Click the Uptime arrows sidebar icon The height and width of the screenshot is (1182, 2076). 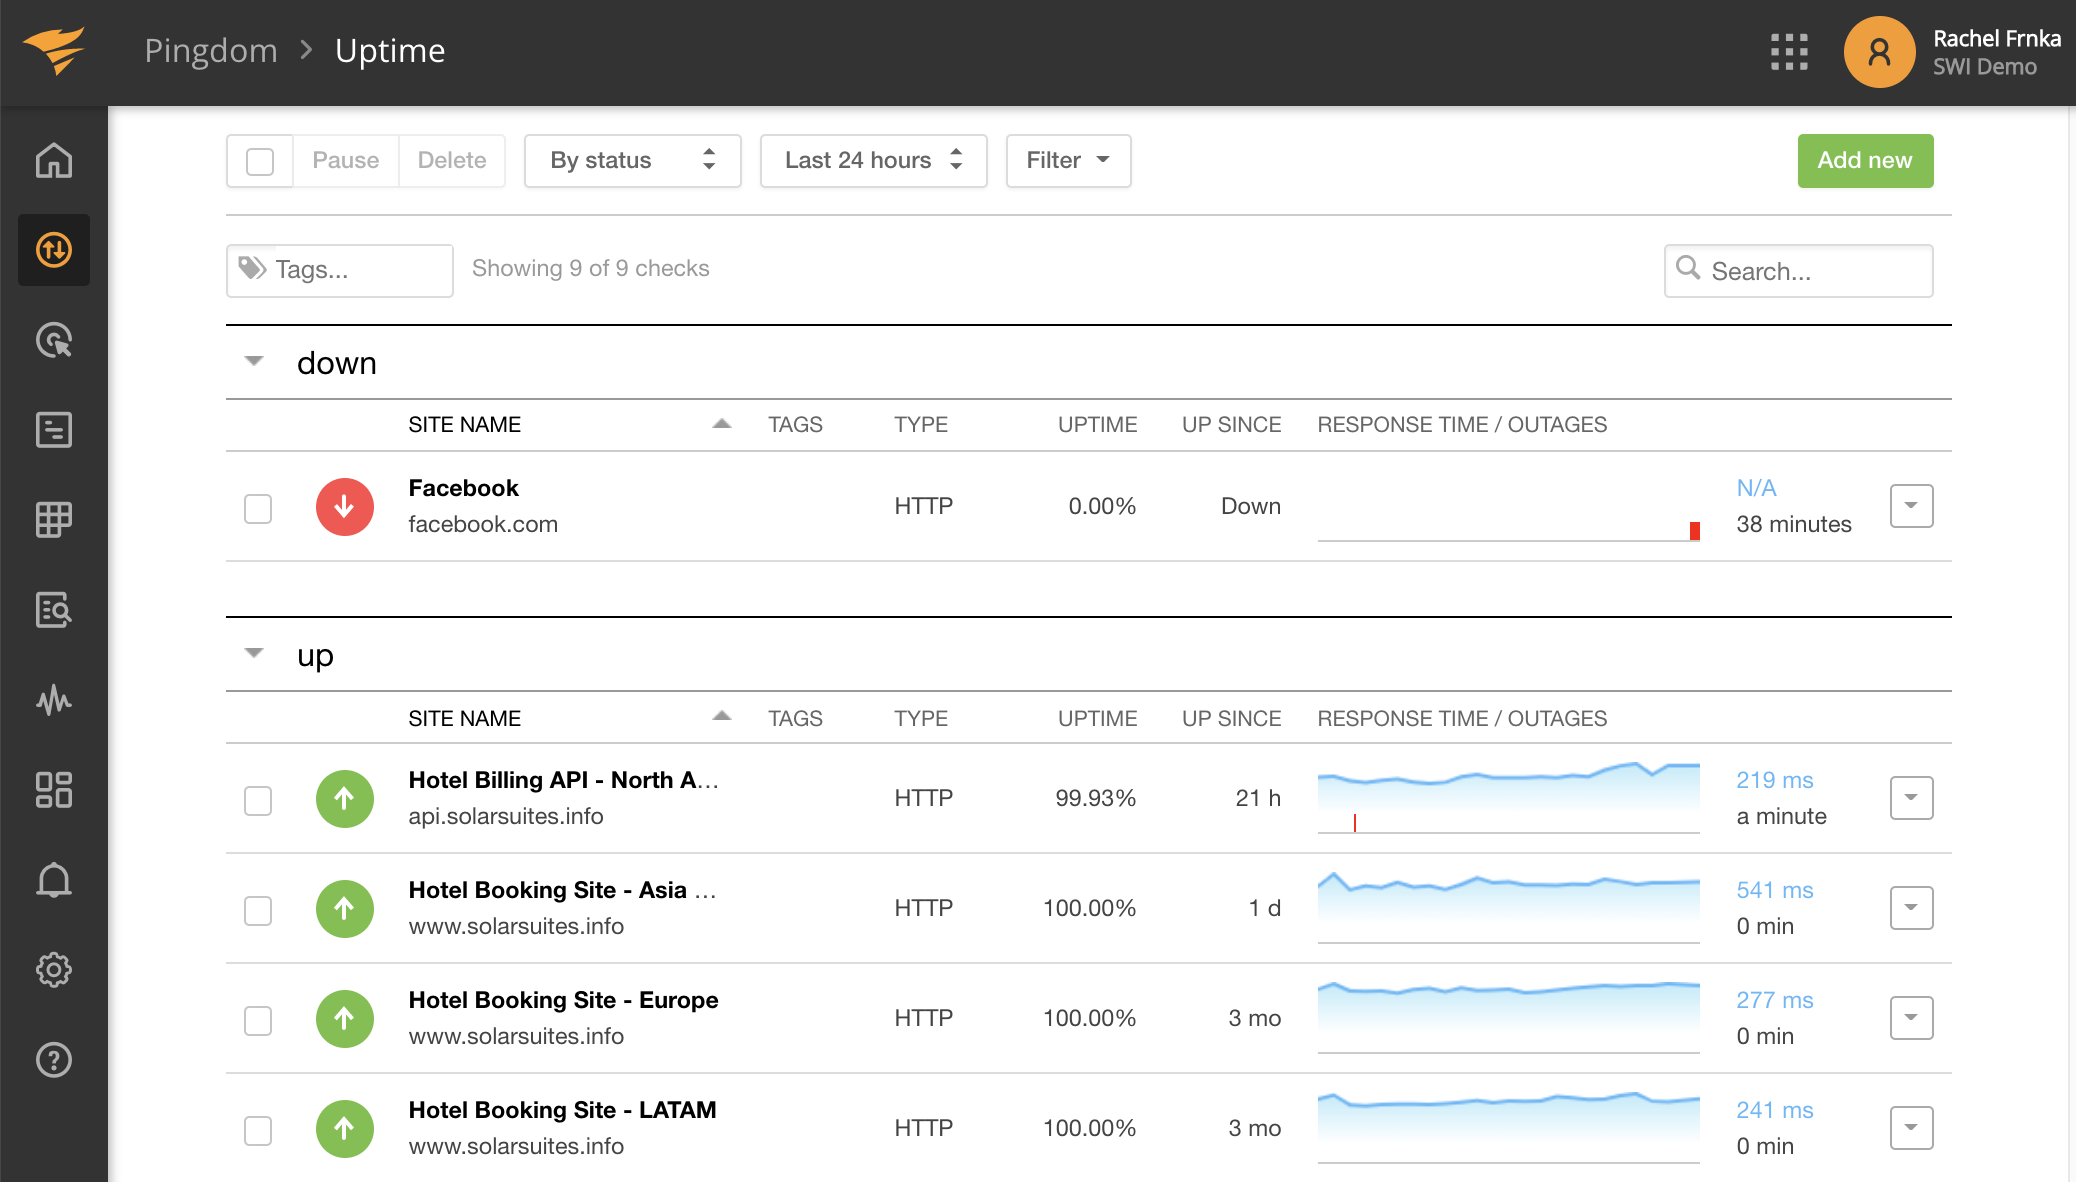54,249
